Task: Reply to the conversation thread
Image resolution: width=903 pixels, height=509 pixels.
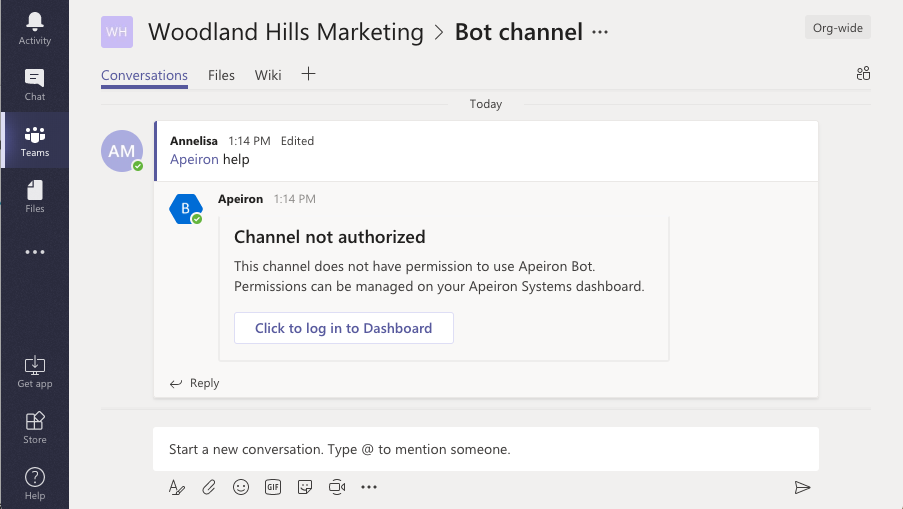Action: coord(195,383)
